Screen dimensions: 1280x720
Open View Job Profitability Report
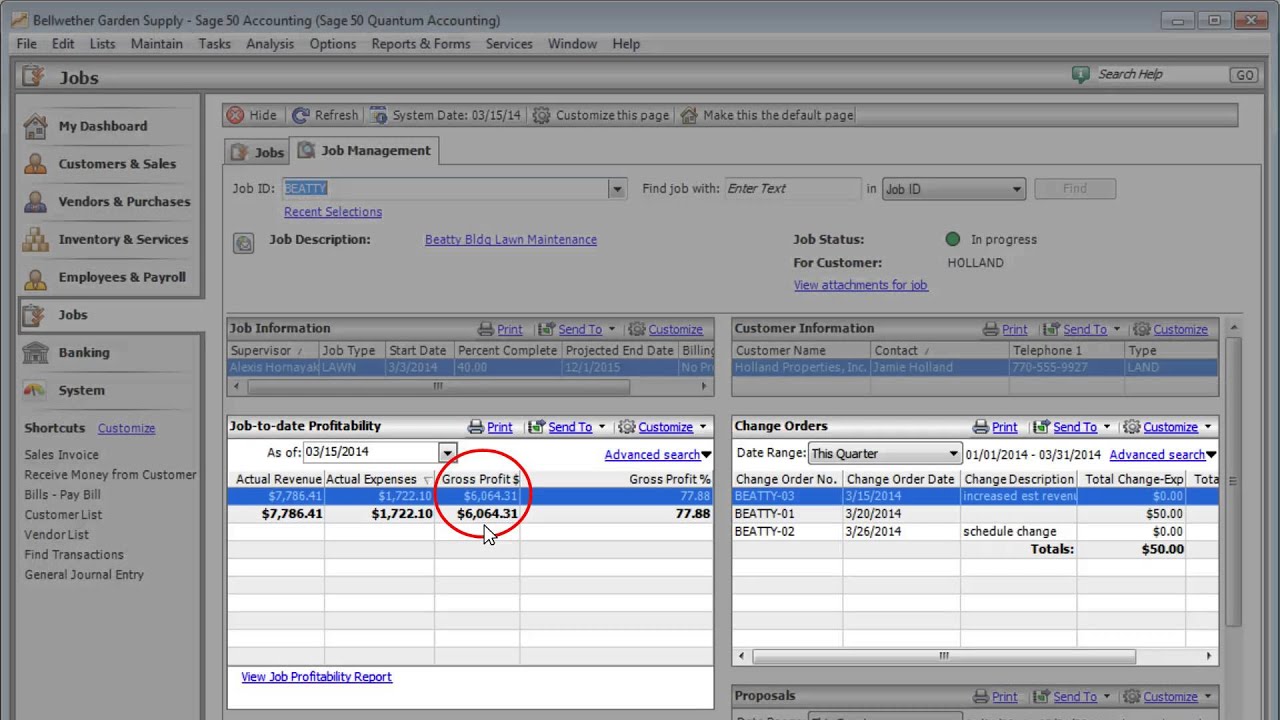(316, 677)
